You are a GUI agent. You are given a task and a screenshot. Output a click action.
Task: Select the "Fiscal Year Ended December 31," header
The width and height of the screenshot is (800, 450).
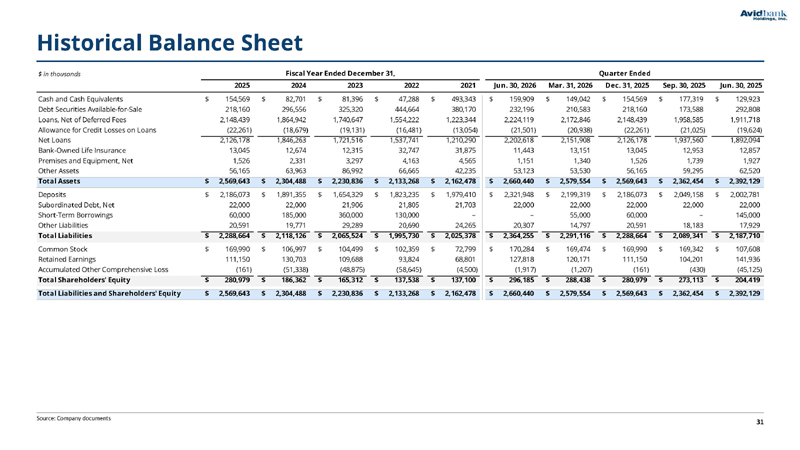340,73
